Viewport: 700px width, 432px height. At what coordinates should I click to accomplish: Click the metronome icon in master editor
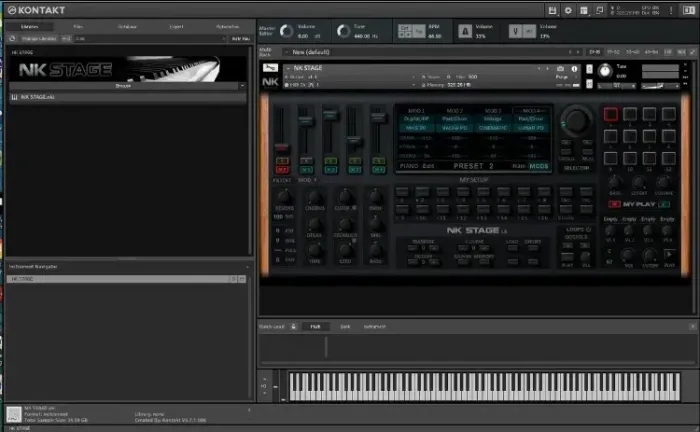(465, 31)
